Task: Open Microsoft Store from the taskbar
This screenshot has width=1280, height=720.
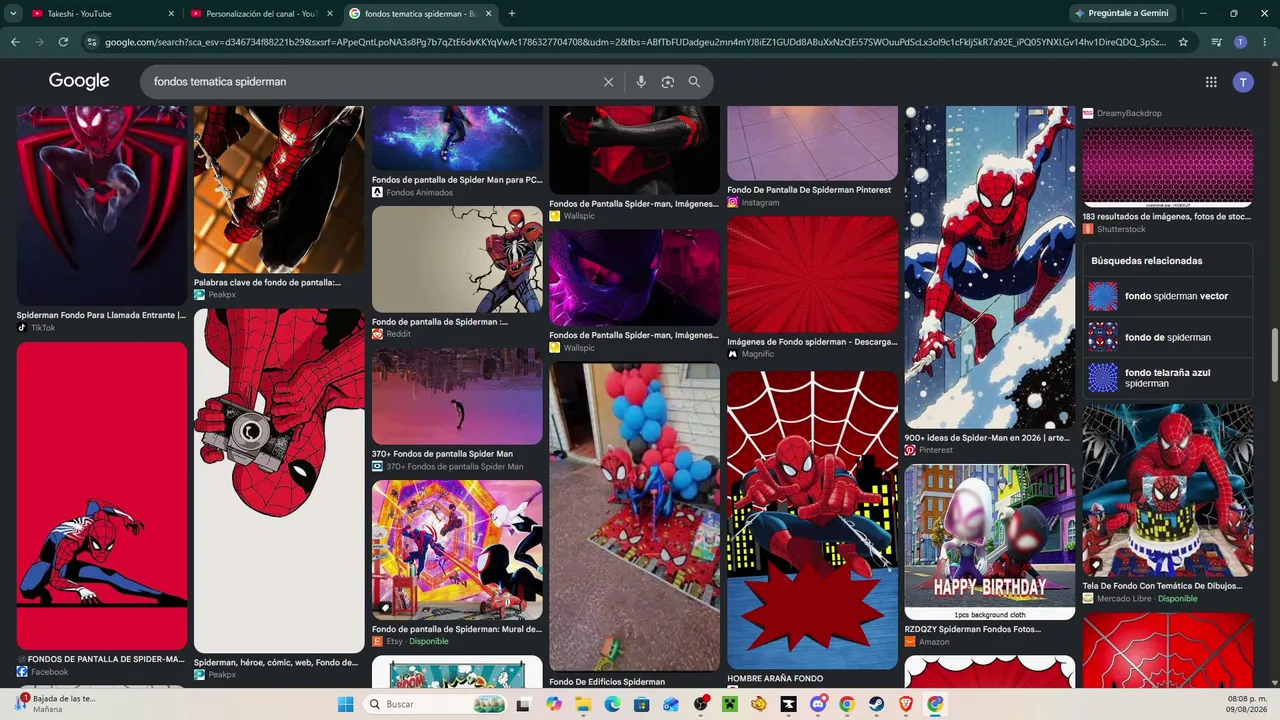Action: click(x=642, y=704)
